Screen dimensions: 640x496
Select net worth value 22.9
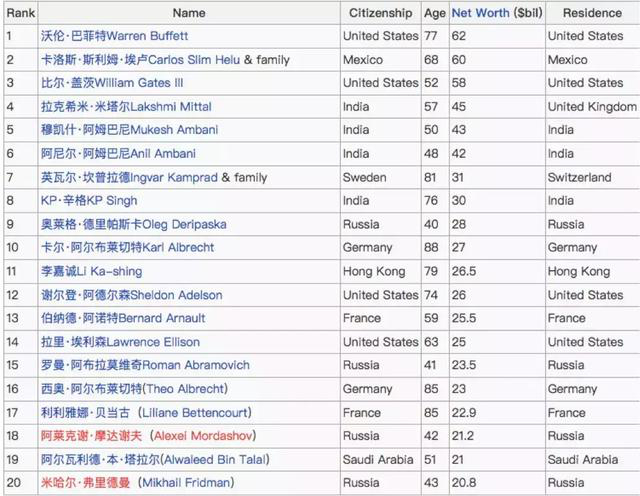tap(464, 412)
